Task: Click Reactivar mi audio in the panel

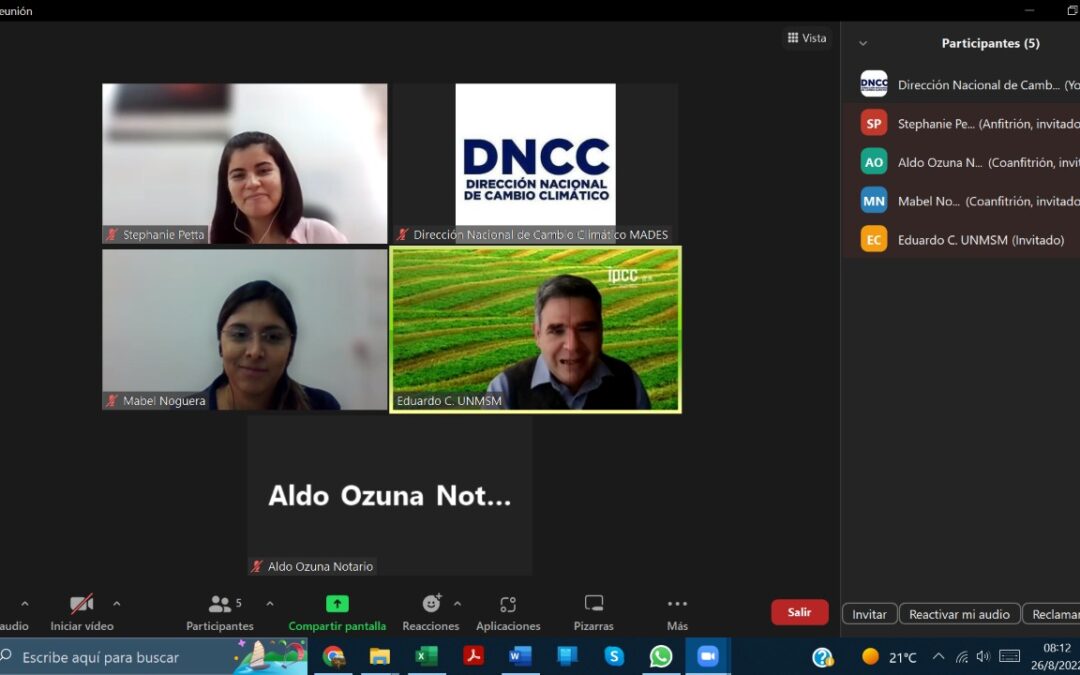Action: click(x=959, y=613)
